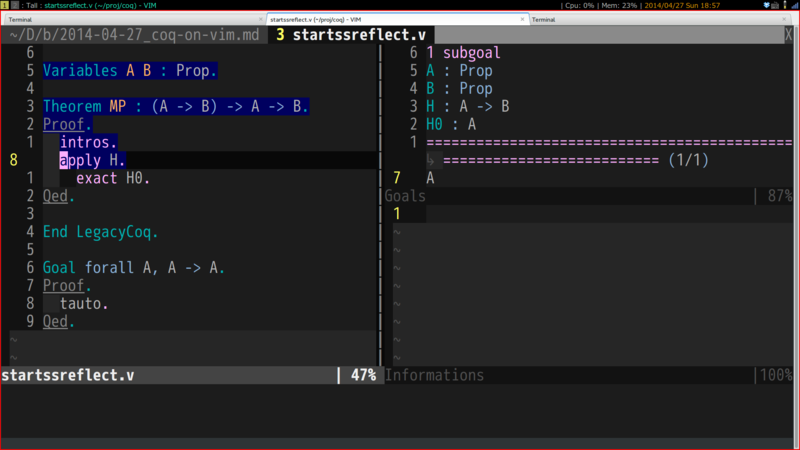The image size is (800, 450).
Task: Open the coq-on-vim.md Vim tab
Action: 134,35
